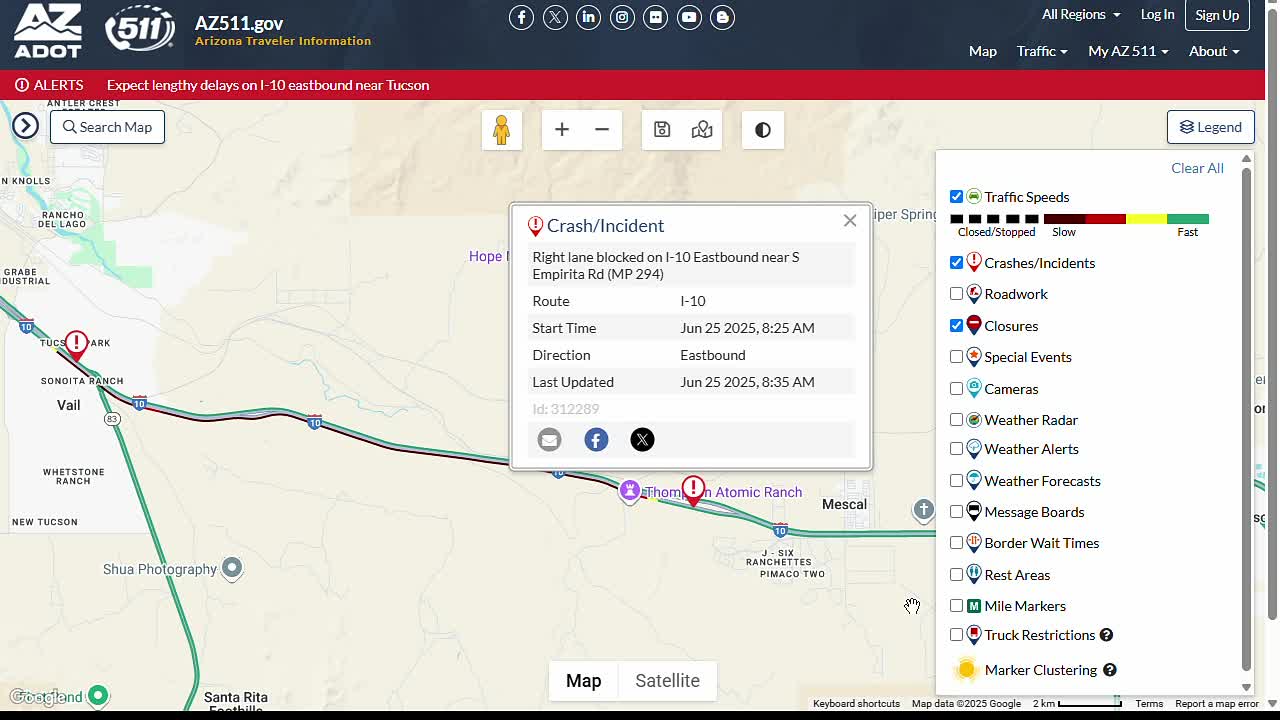
Task: Open the Map navigation menu item
Action: pyautogui.click(x=982, y=51)
